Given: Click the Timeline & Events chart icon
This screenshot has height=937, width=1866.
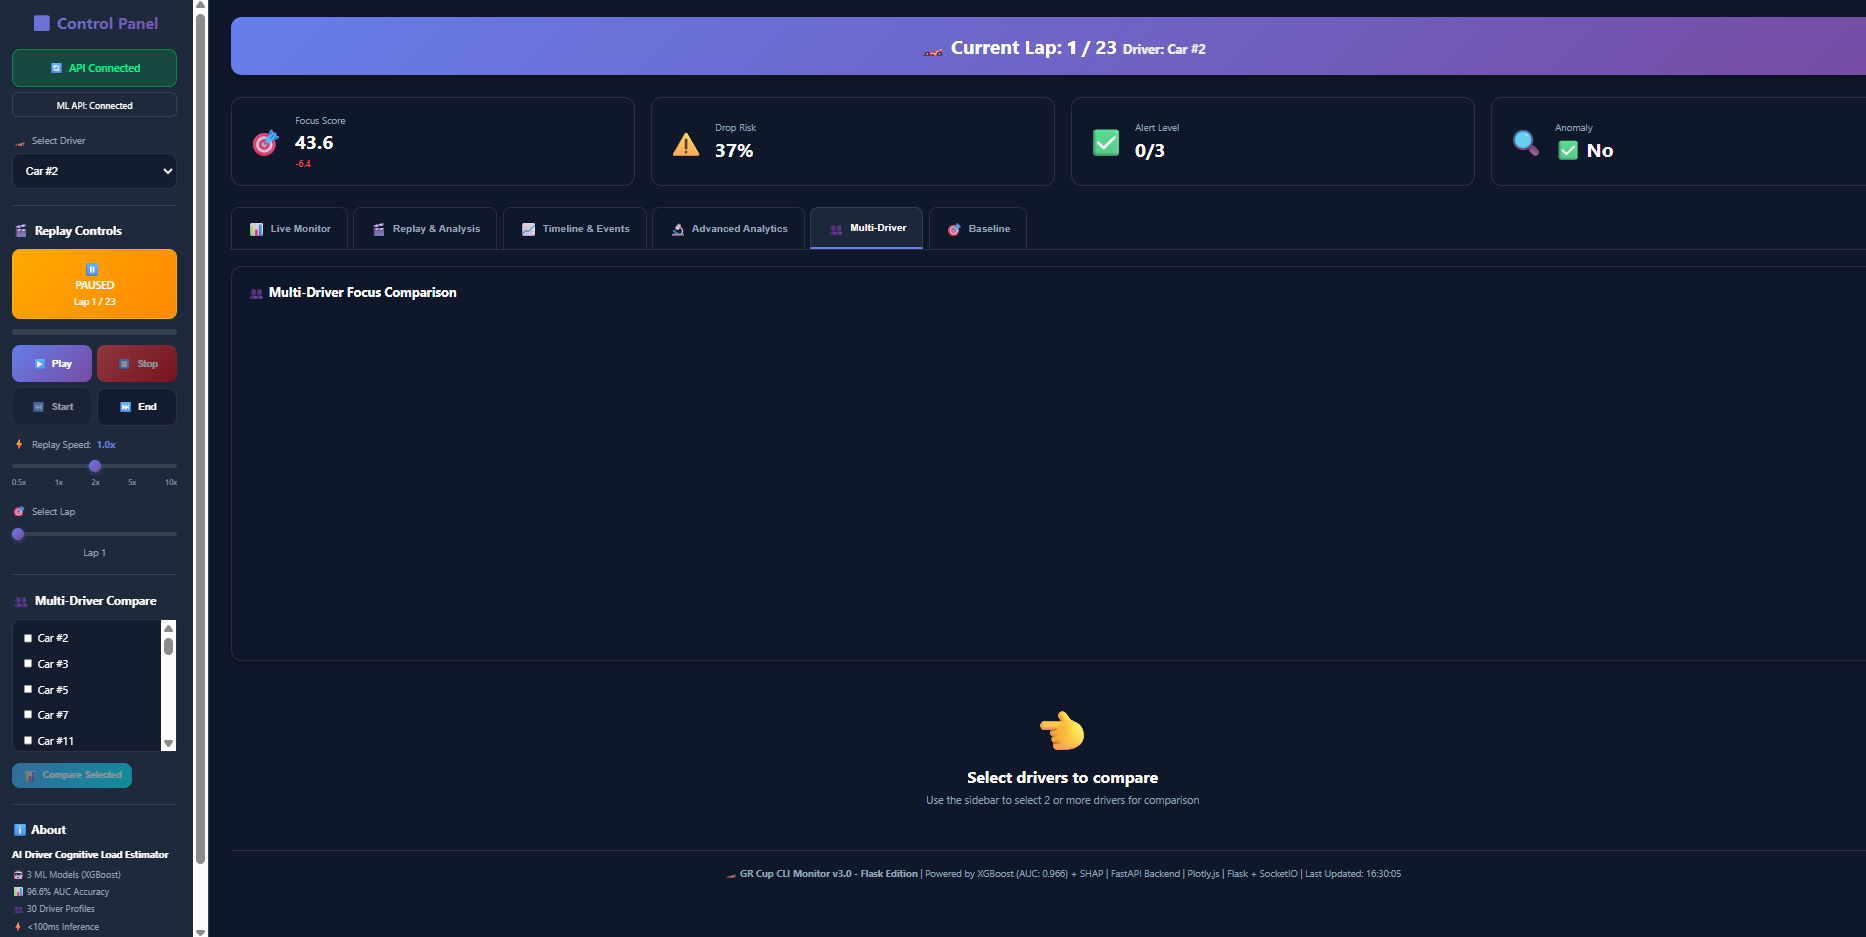Looking at the screenshot, I should pyautogui.click(x=529, y=229).
